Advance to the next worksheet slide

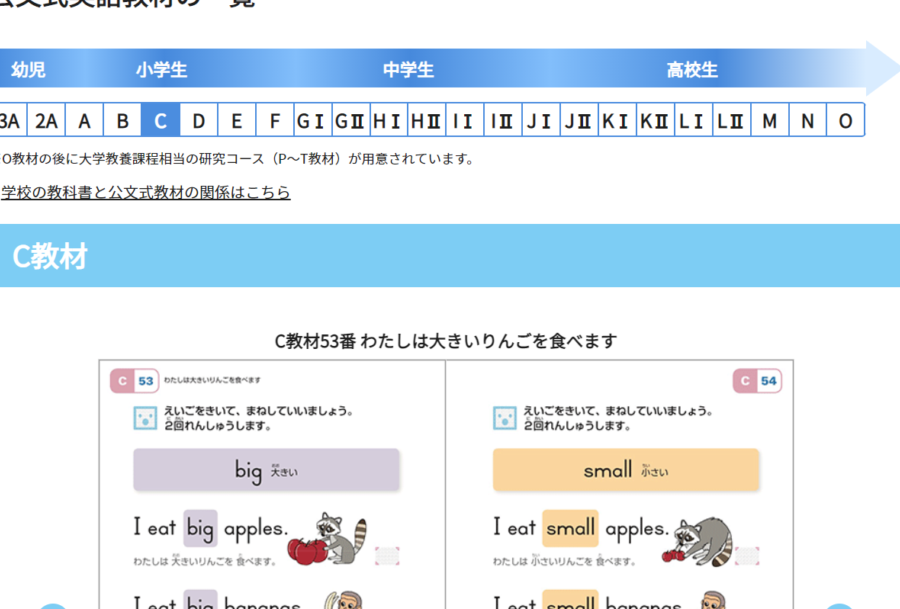coord(840,605)
